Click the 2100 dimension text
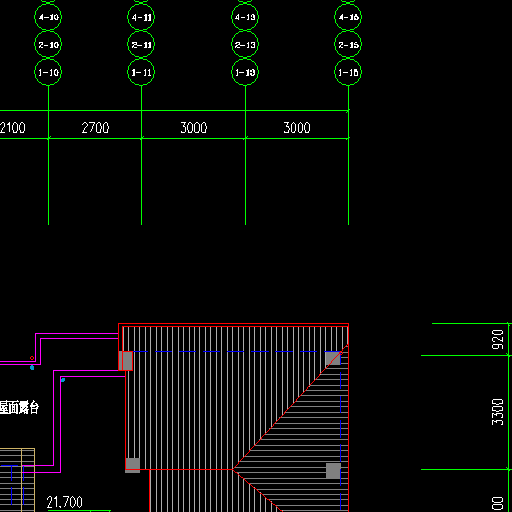Screen dimensions: 512x512 point(13,128)
